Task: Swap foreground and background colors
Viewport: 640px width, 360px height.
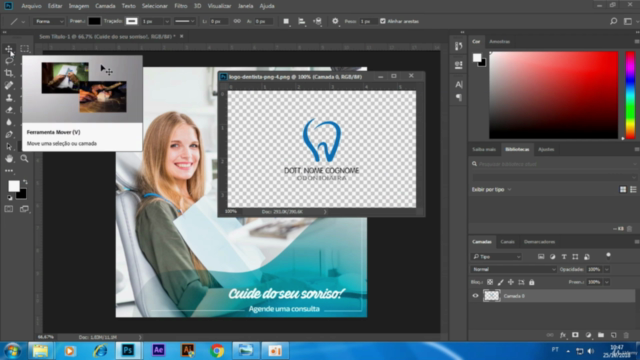Action: [25, 182]
